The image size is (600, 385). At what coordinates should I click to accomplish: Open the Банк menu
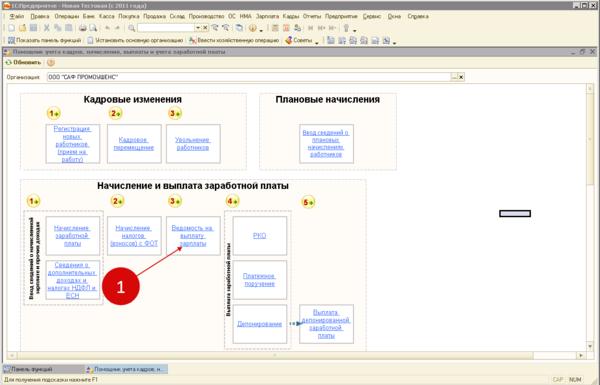tap(89, 16)
